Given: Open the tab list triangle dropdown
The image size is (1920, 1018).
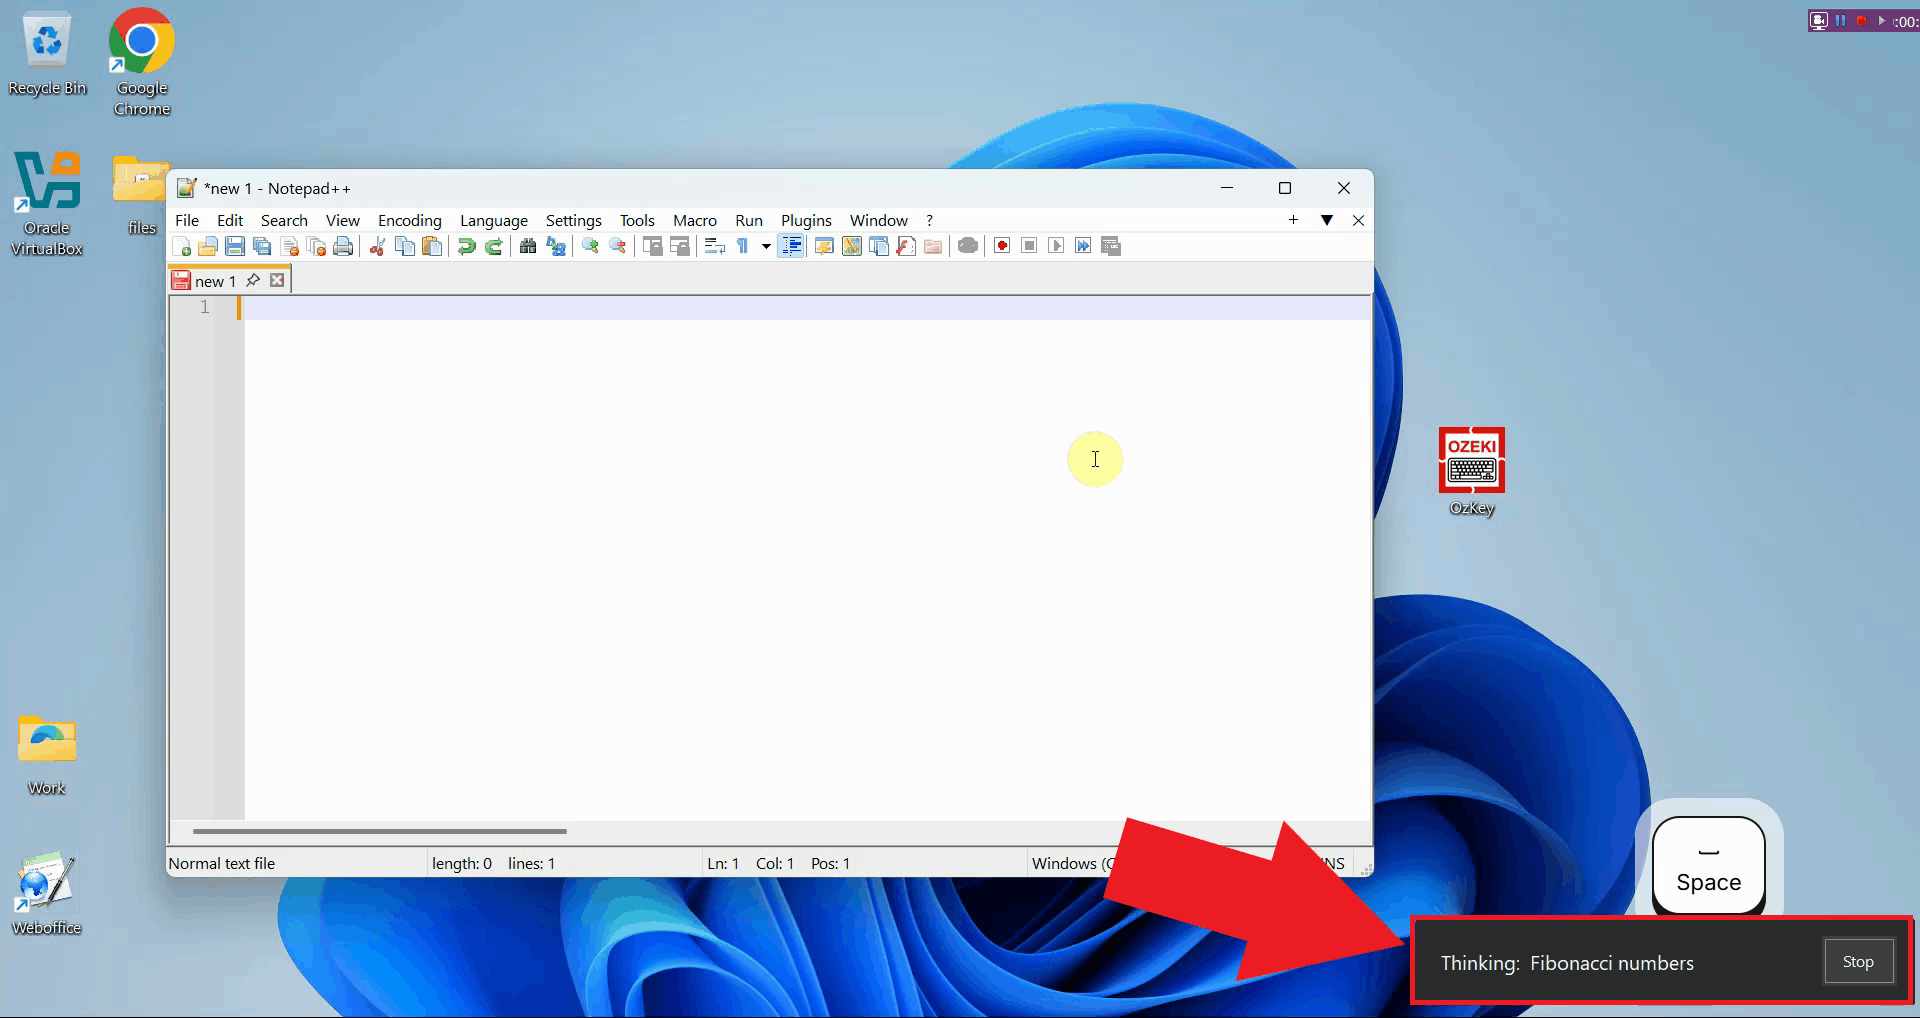Looking at the screenshot, I should pos(1326,220).
